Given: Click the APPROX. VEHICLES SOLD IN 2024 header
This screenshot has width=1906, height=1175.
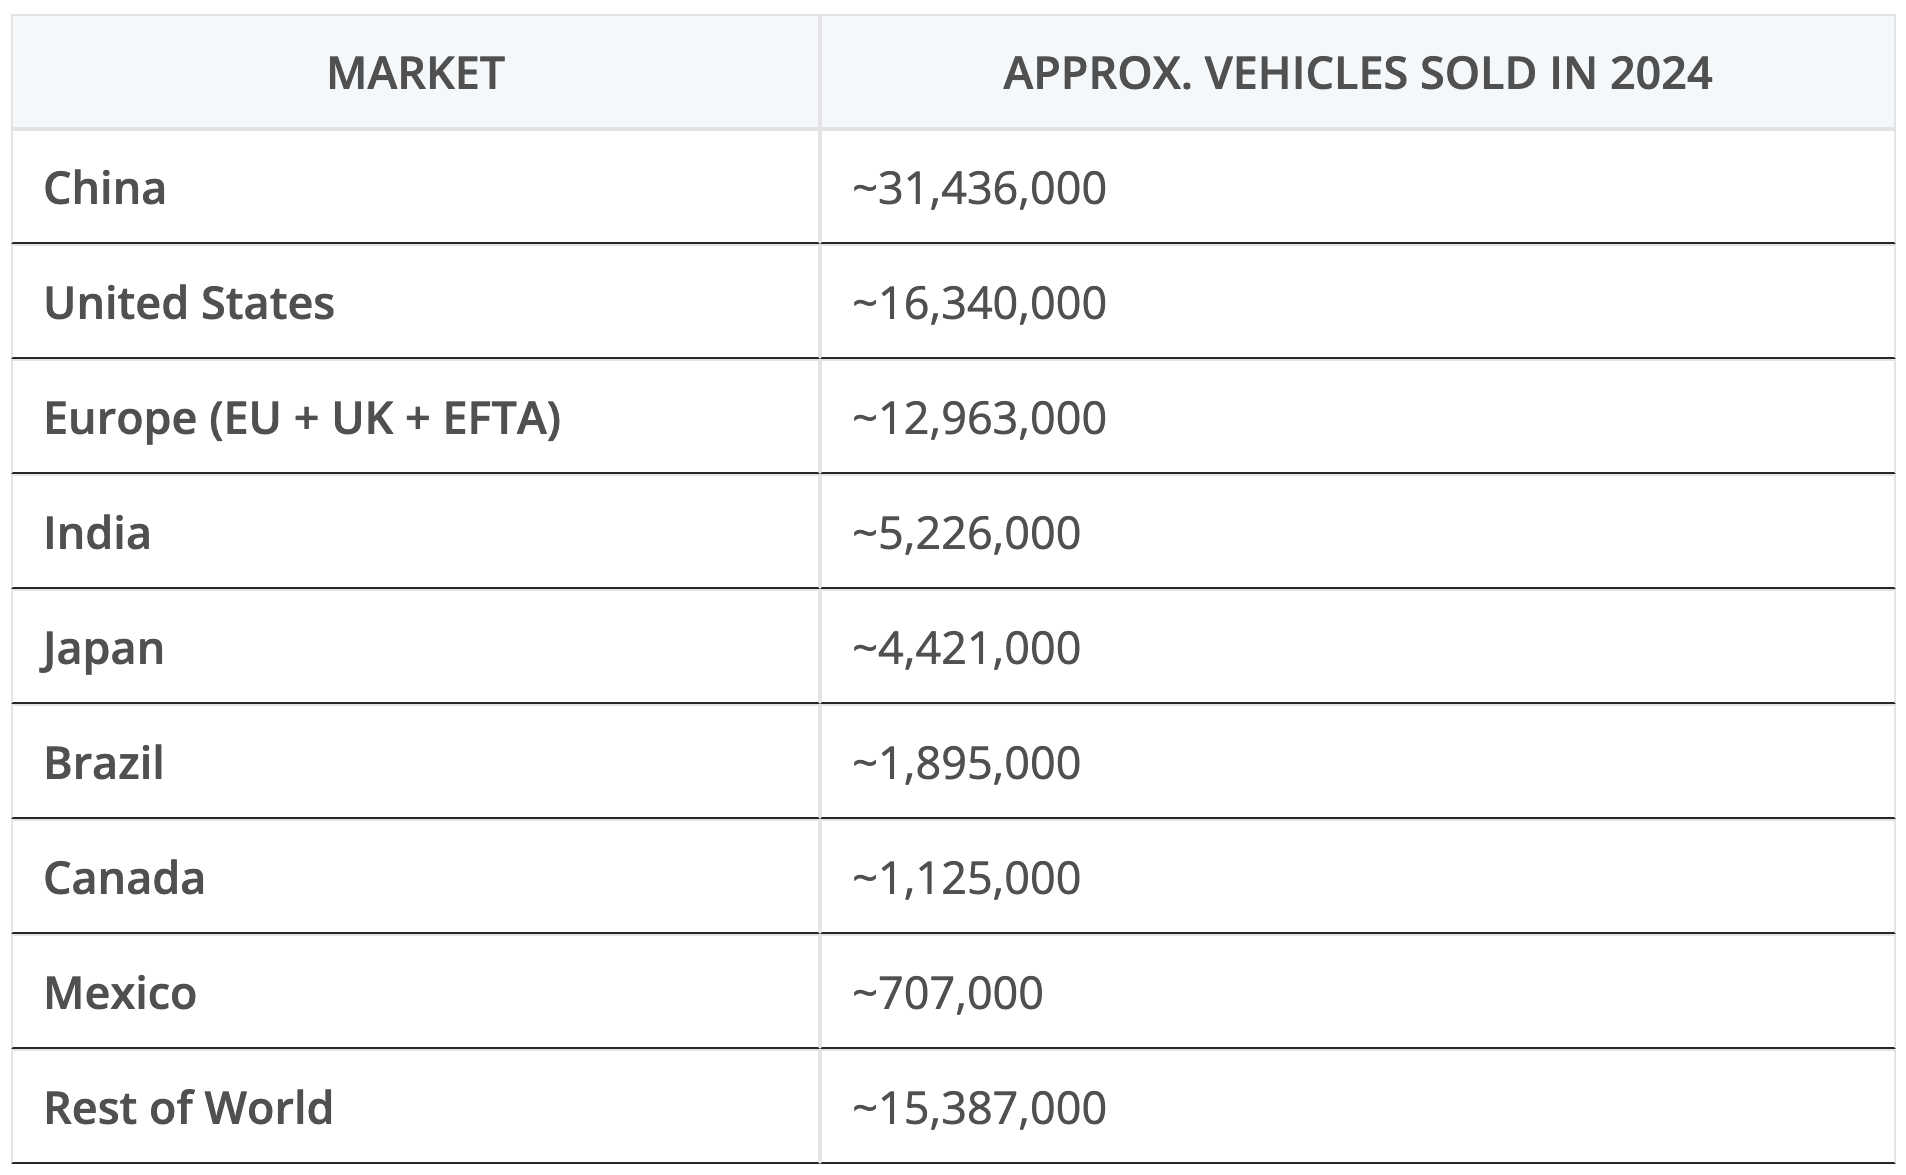Looking at the screenshot, I should point(1357,73).
